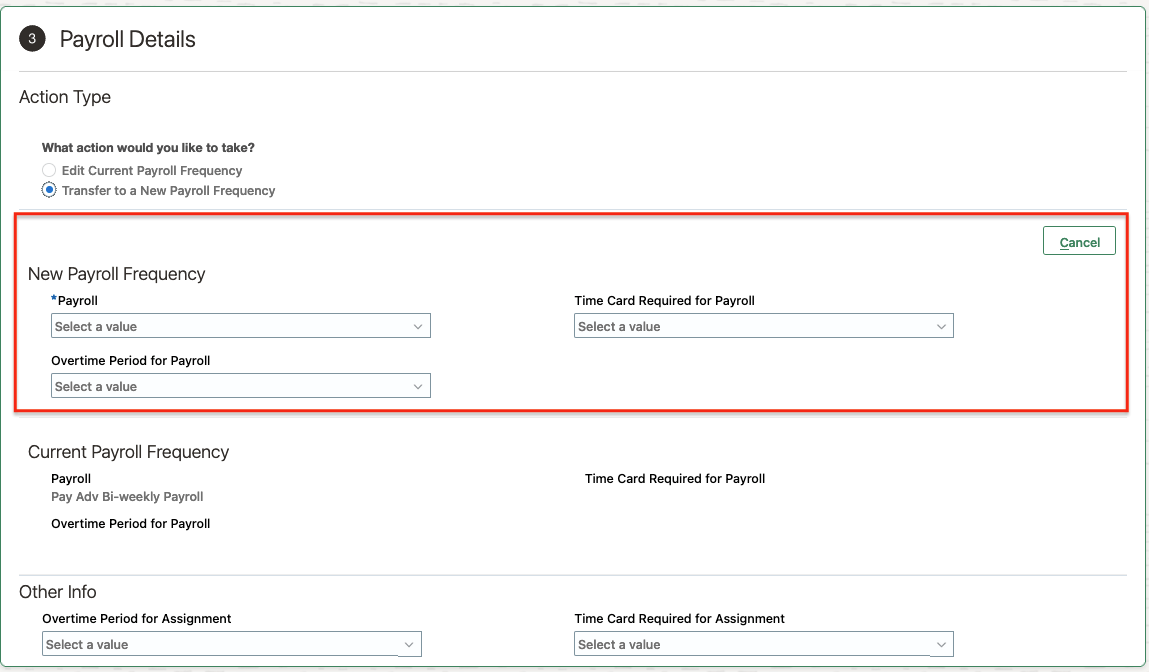The width and height of the screenshot is (1149, 672).
Task: Click chevron arrow of Time Card Required for Payroll
Action: tap(941, 327)
